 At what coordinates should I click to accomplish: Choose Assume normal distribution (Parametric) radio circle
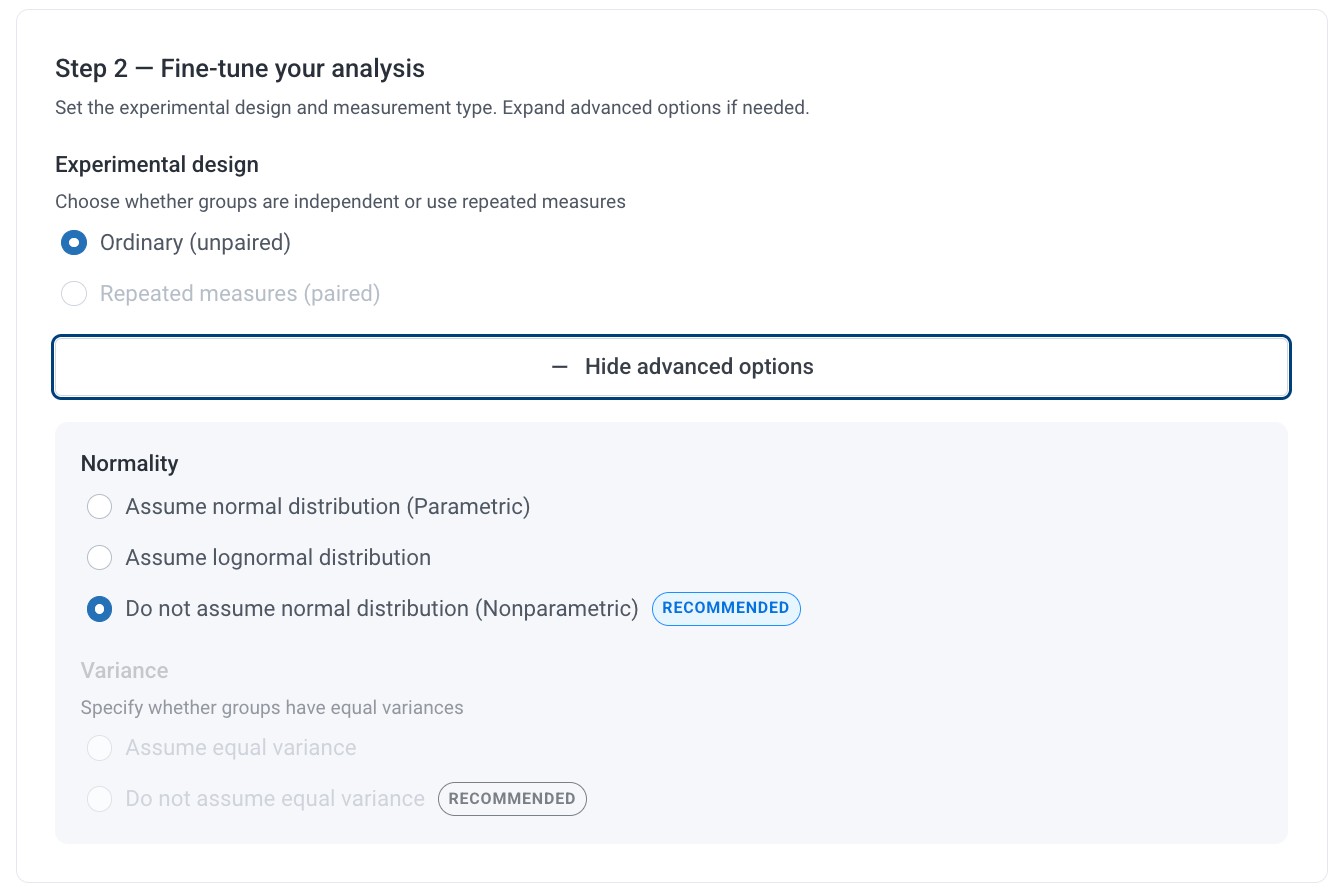point(99,507)
